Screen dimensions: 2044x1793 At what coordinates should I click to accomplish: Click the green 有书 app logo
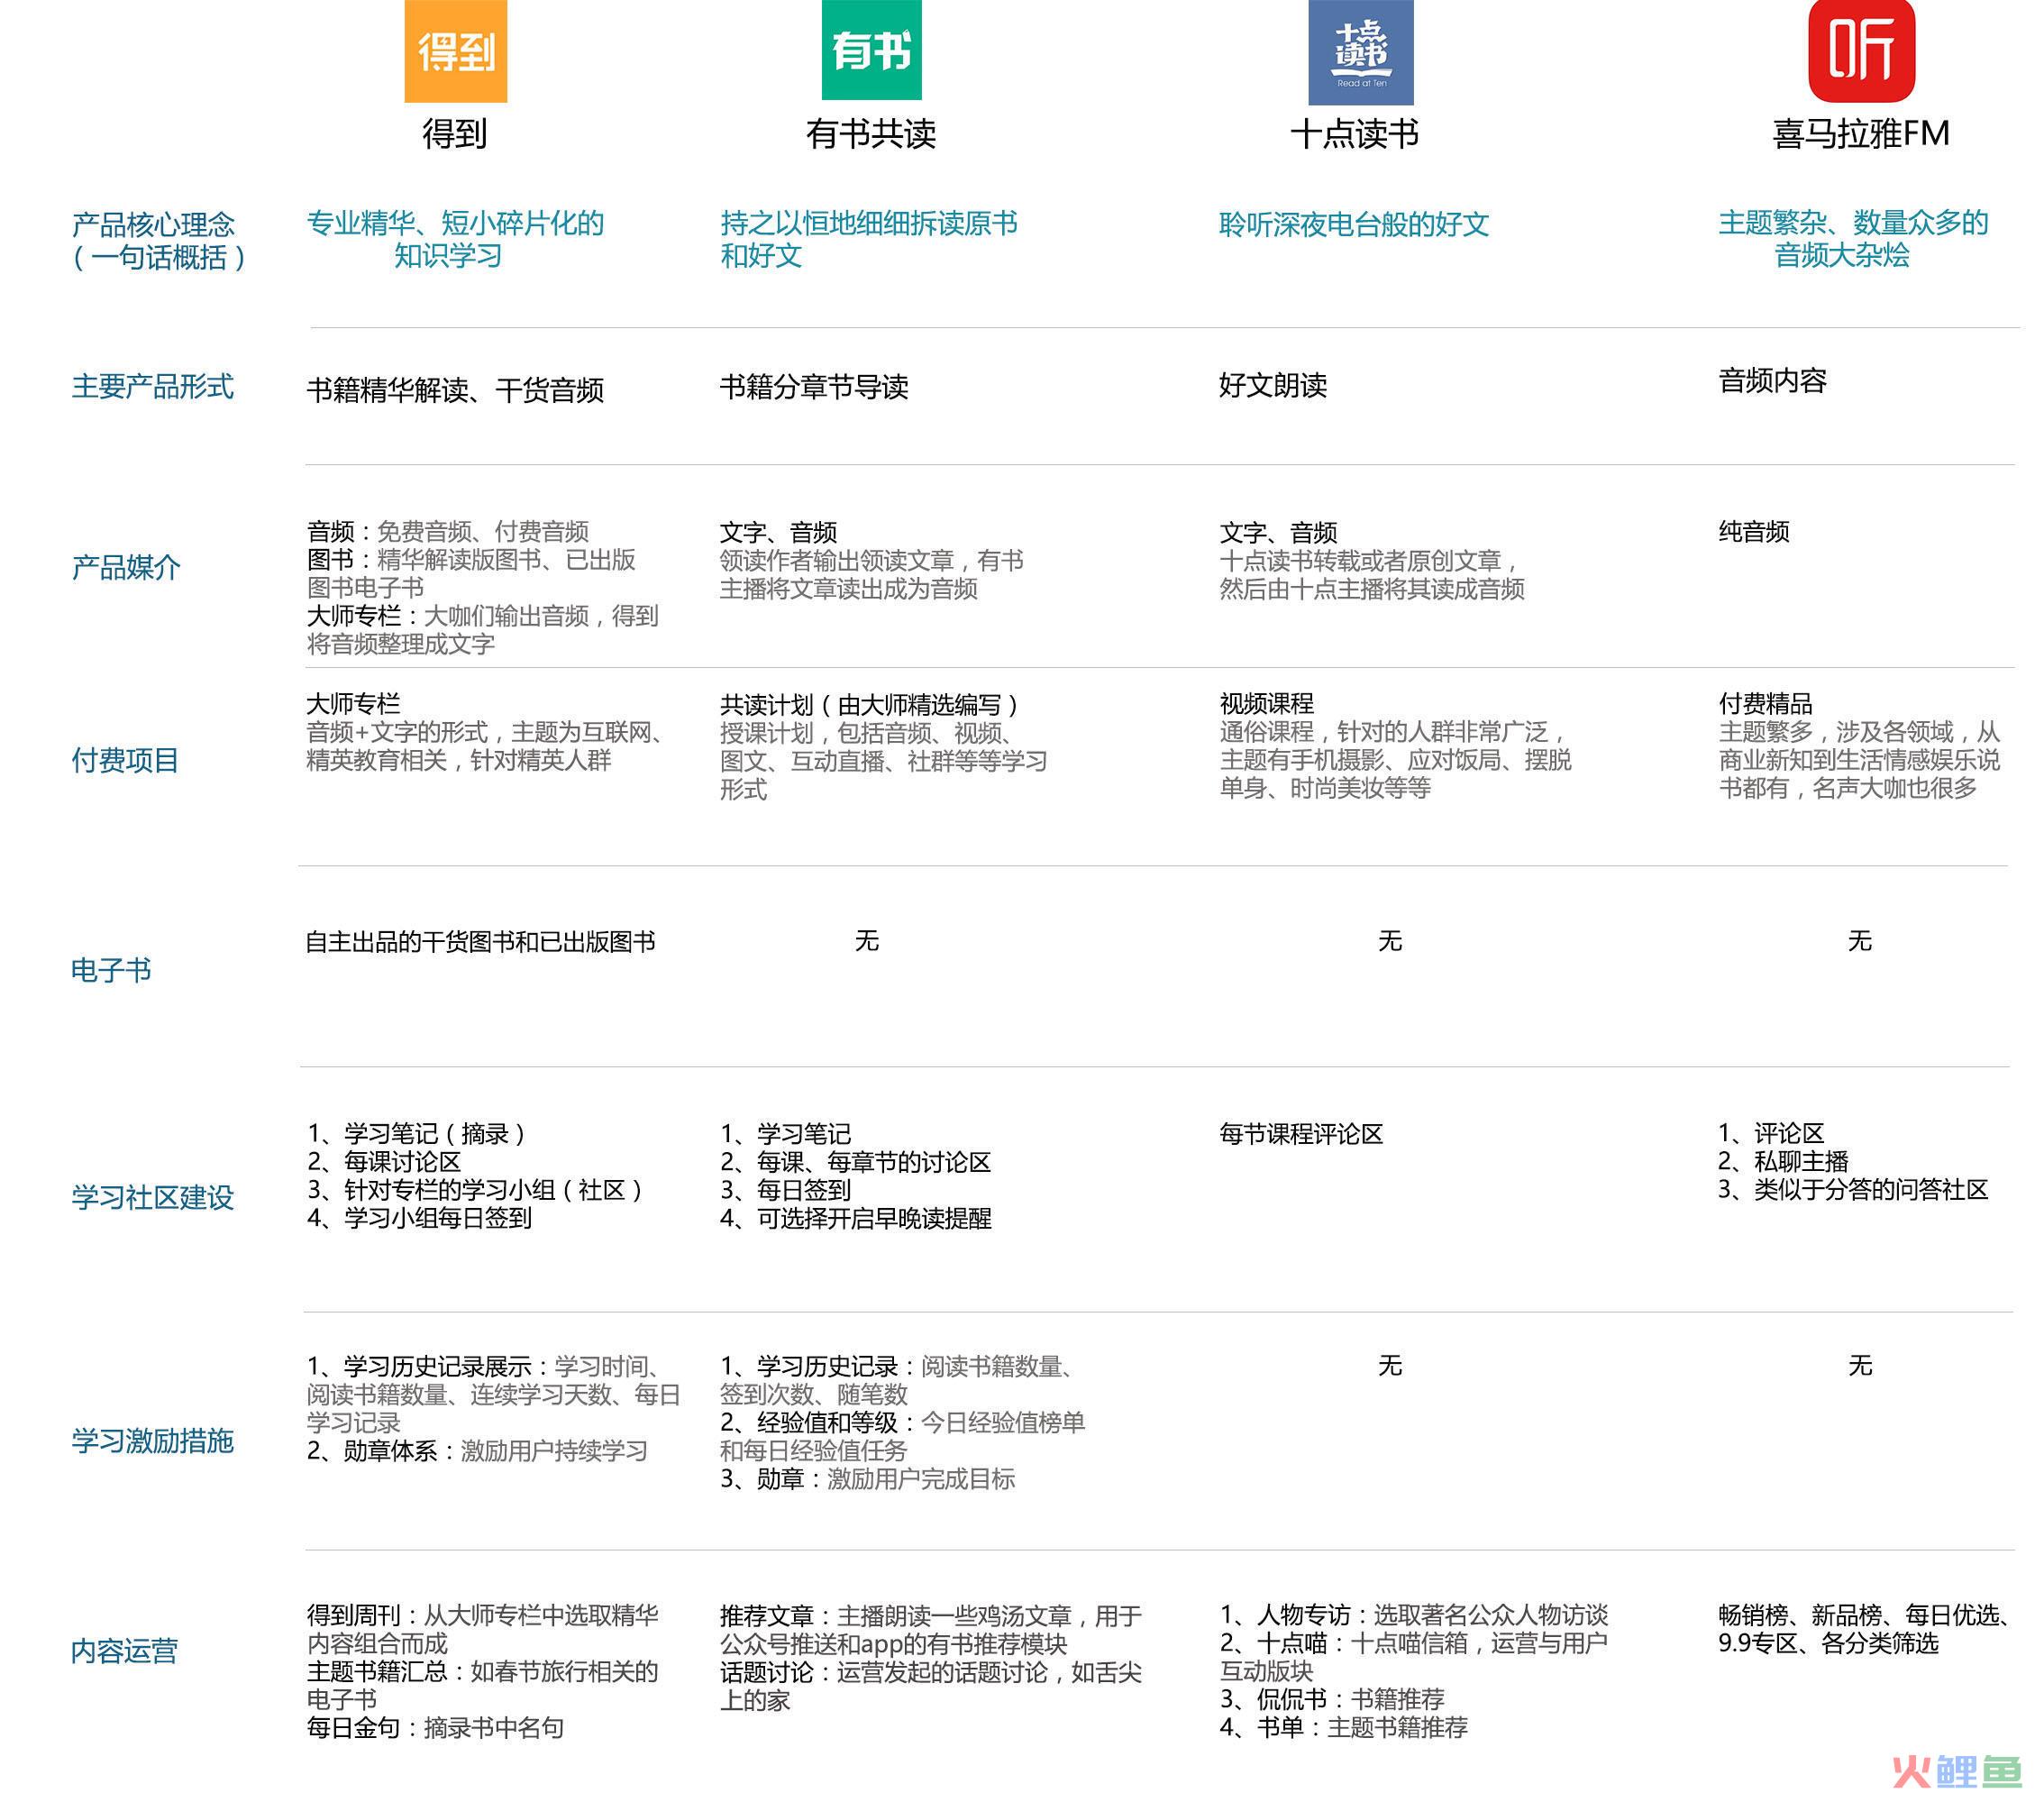[x=871, y=50]
